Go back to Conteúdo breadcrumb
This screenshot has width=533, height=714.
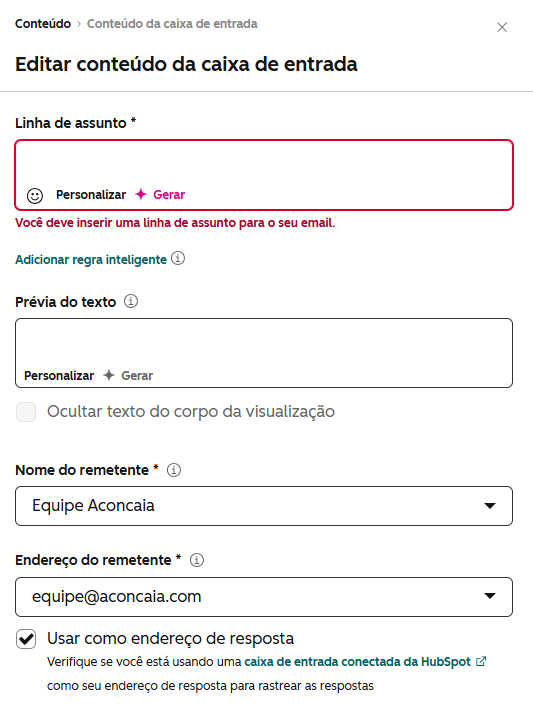tap(43, 24)
